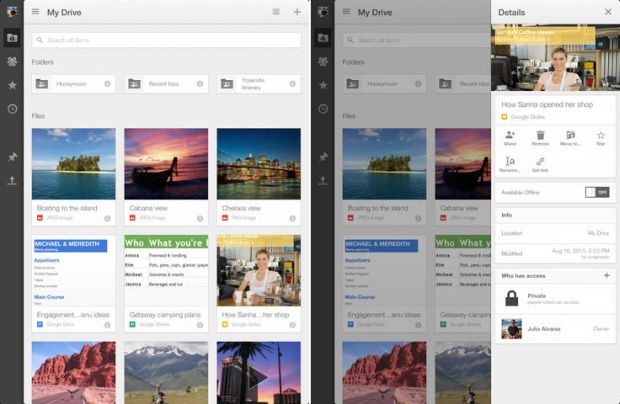Click the How Sarina opened her shop title
Screen dimensions: 620x404
[x=547, y=104]
